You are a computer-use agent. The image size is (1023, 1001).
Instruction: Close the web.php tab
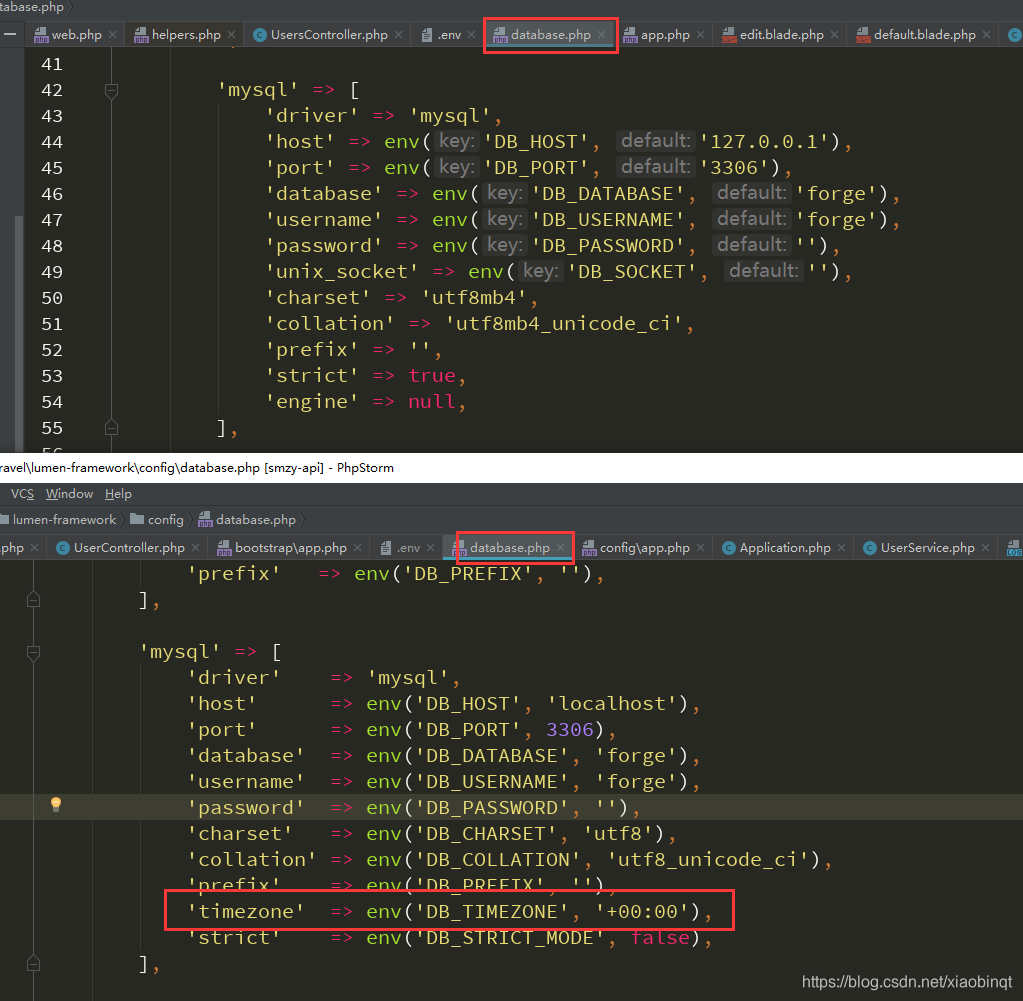pos(112,35)
